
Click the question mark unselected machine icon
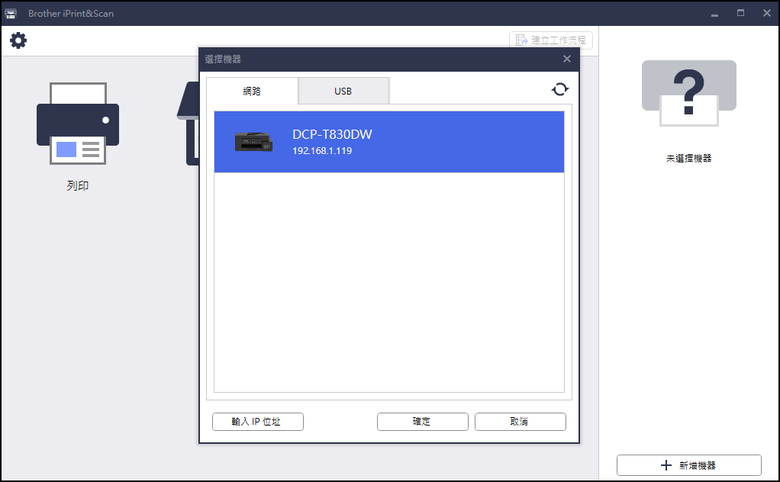(x=689, y=93)
